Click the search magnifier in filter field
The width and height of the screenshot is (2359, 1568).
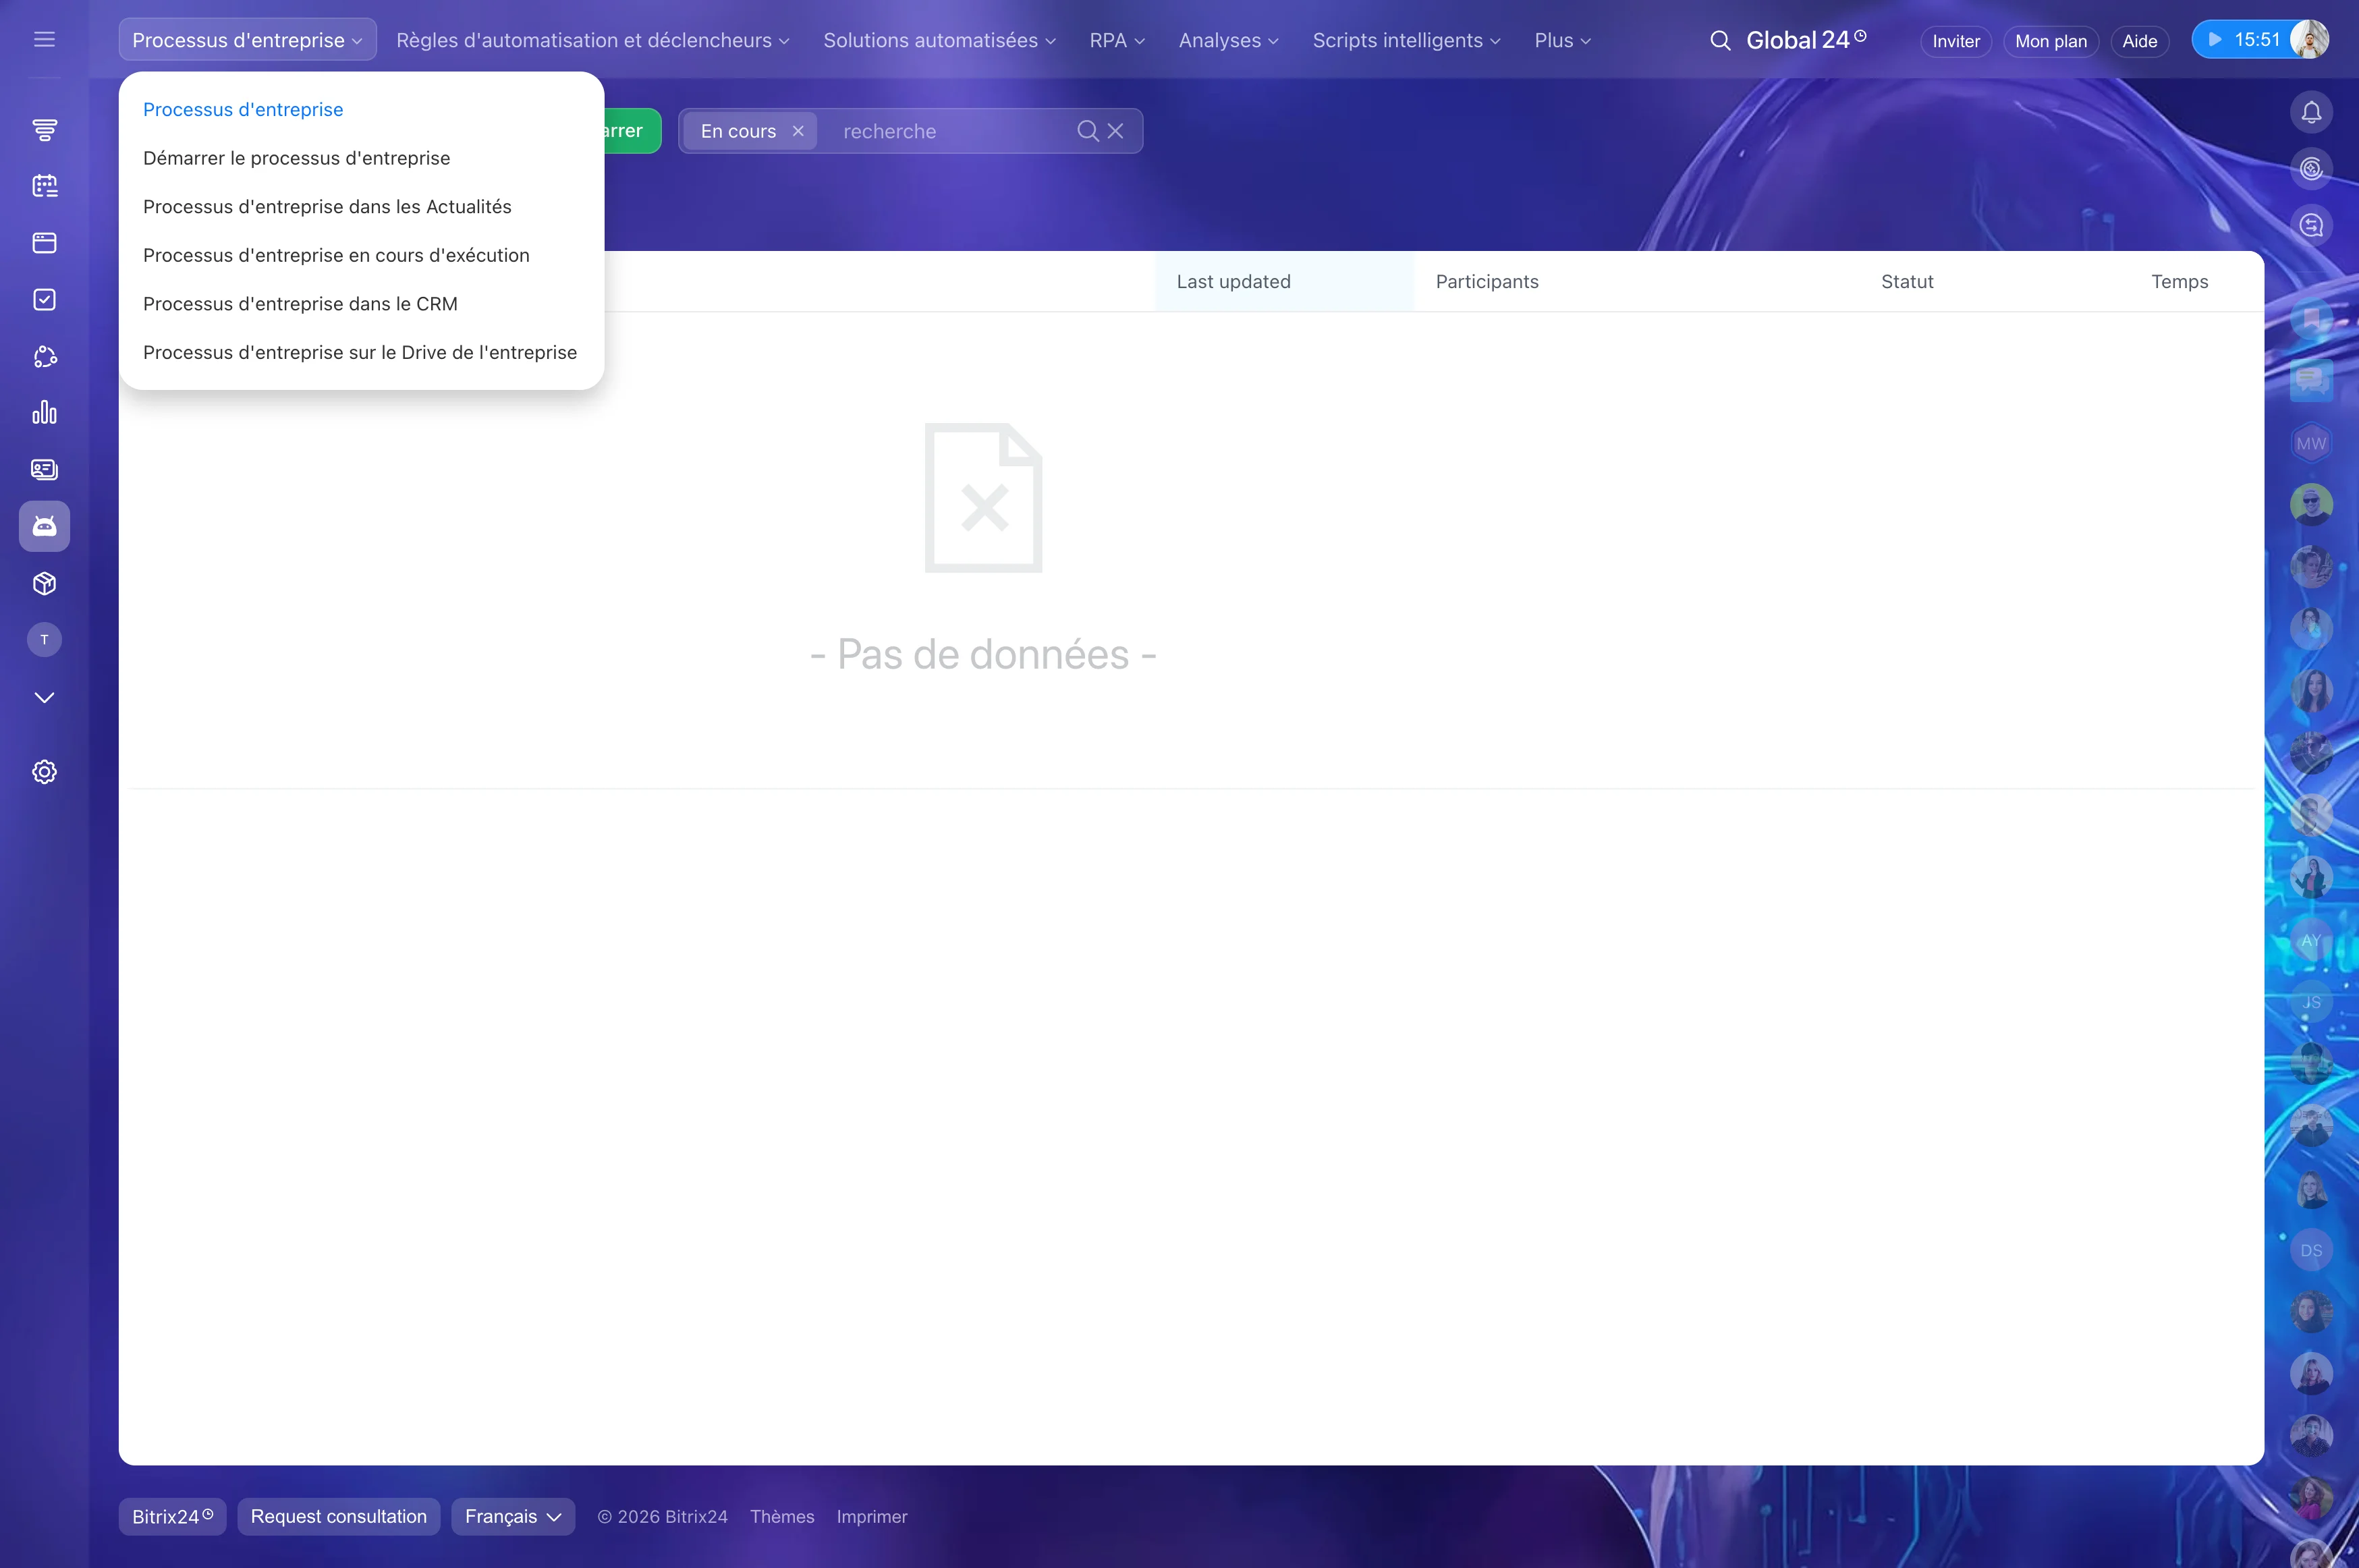[x=1087, y=131]
